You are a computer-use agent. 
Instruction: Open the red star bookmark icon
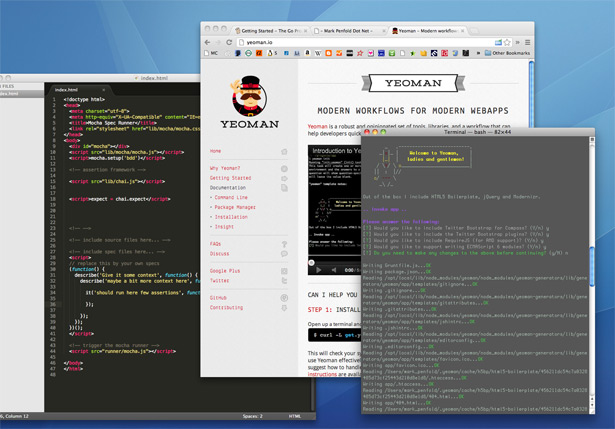[360, 53]
